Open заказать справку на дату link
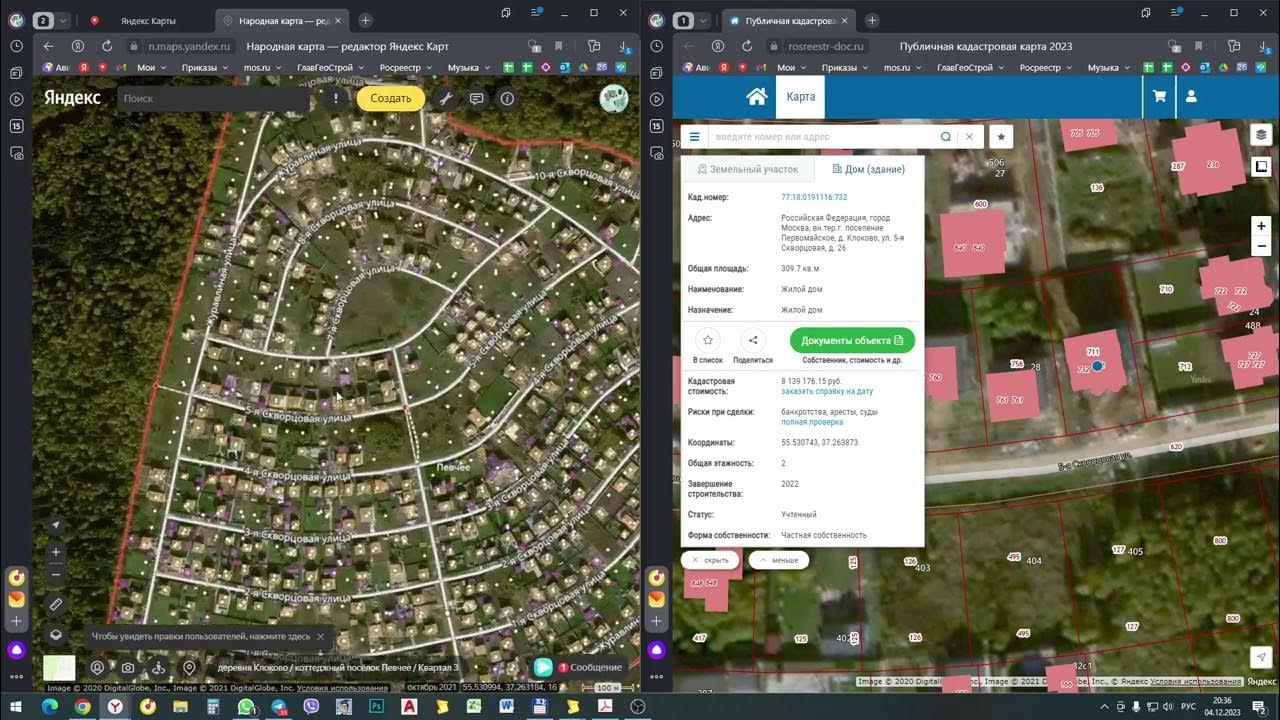1280x720 pixels. point(827,392)
